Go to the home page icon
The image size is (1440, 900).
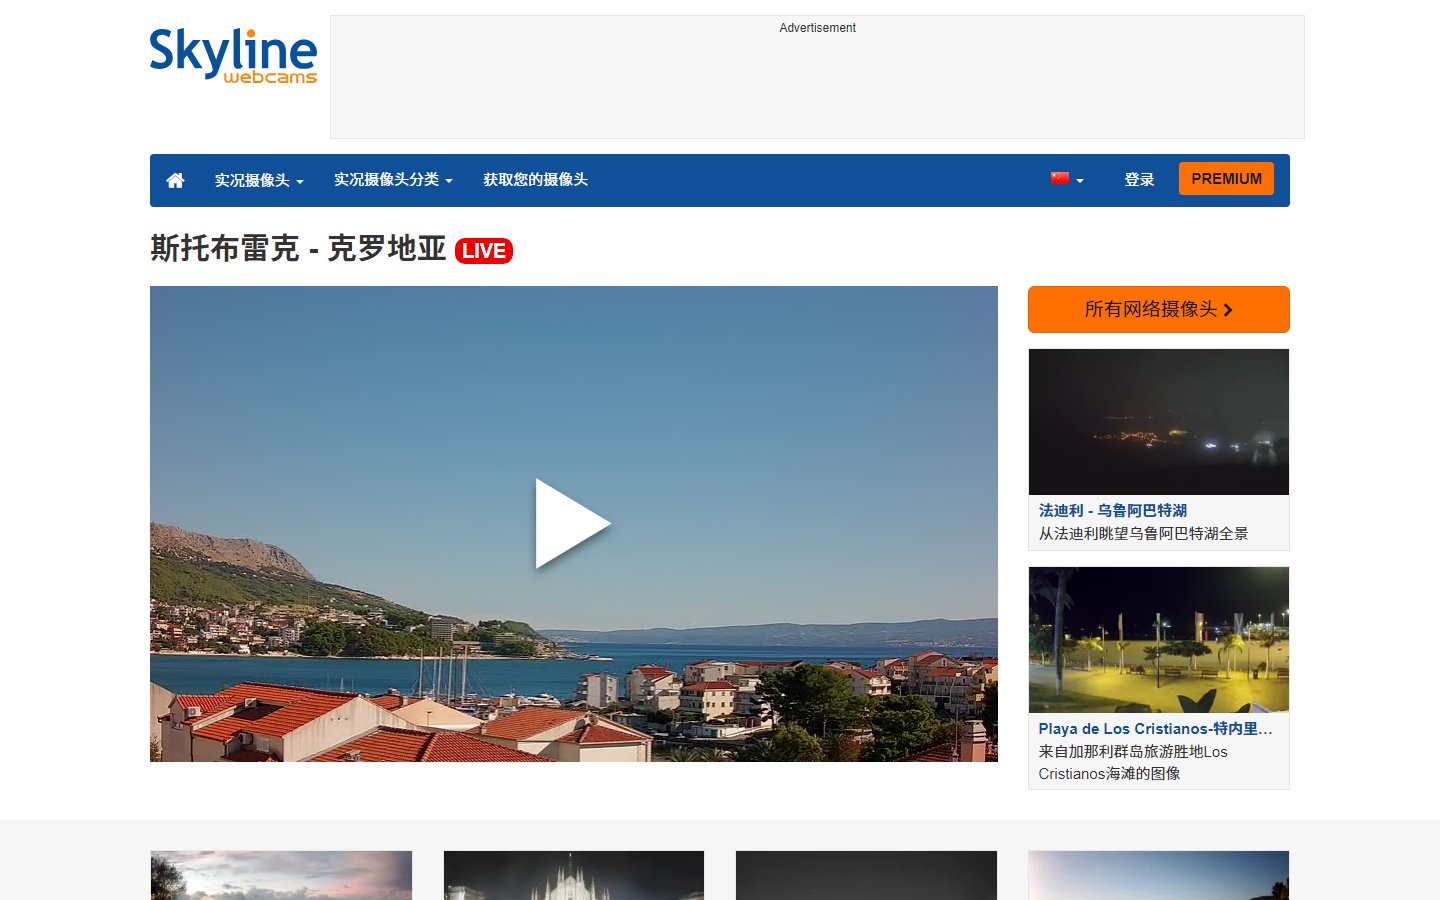click(175, 180)
